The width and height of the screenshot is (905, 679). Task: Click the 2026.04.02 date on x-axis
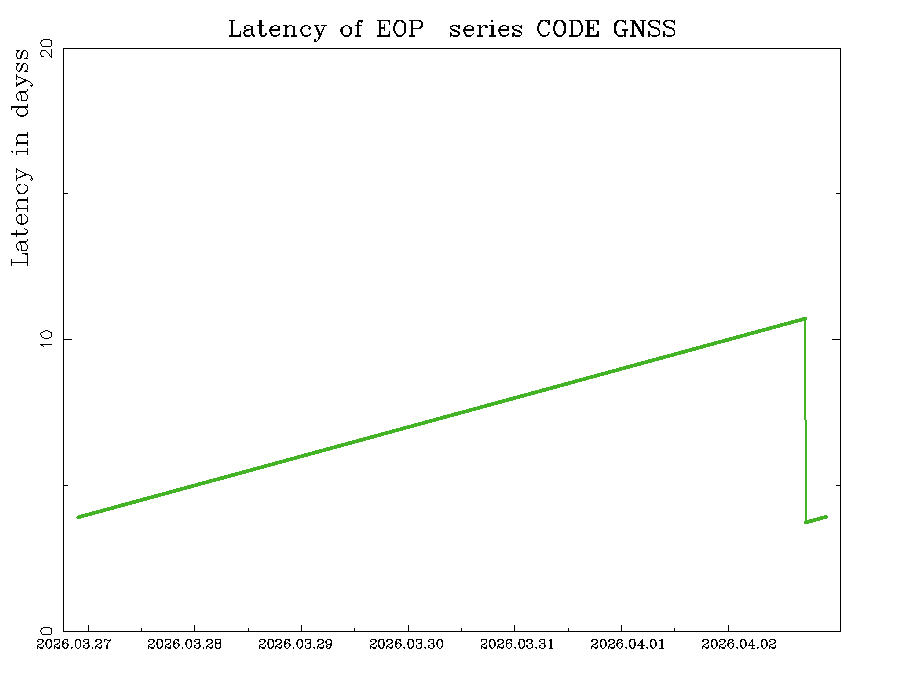739,644
